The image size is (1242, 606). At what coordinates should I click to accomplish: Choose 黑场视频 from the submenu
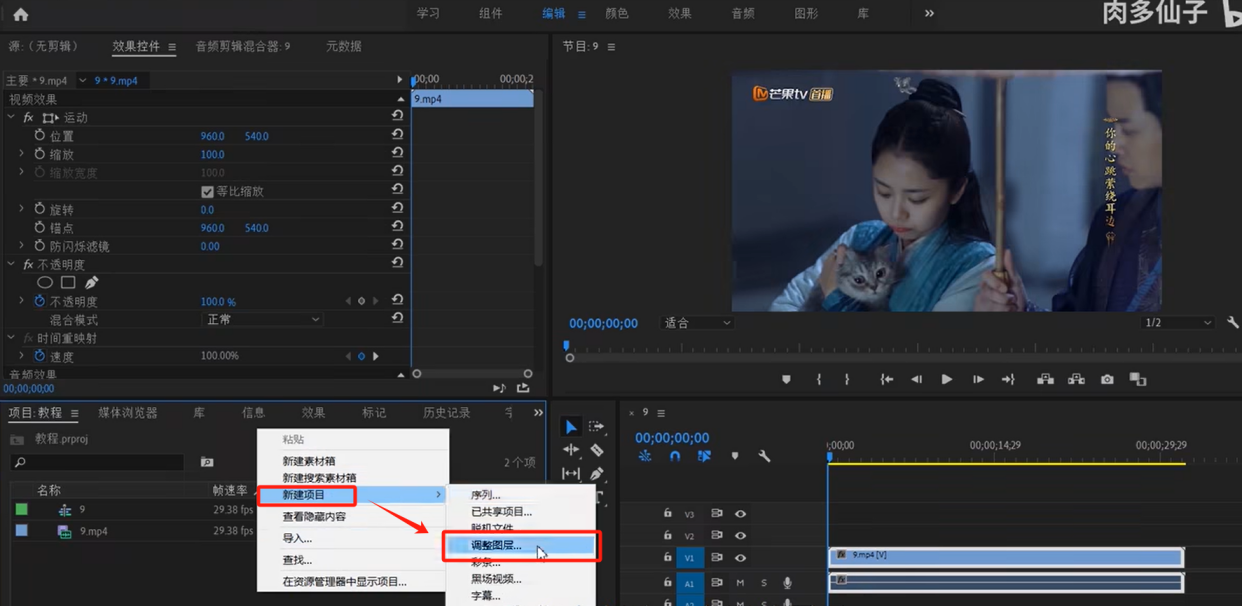click(496, 579)
